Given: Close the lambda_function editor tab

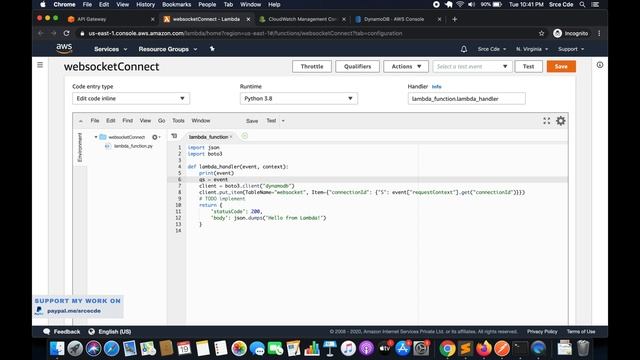Looking at the screenshot, I should coord(231,137).
